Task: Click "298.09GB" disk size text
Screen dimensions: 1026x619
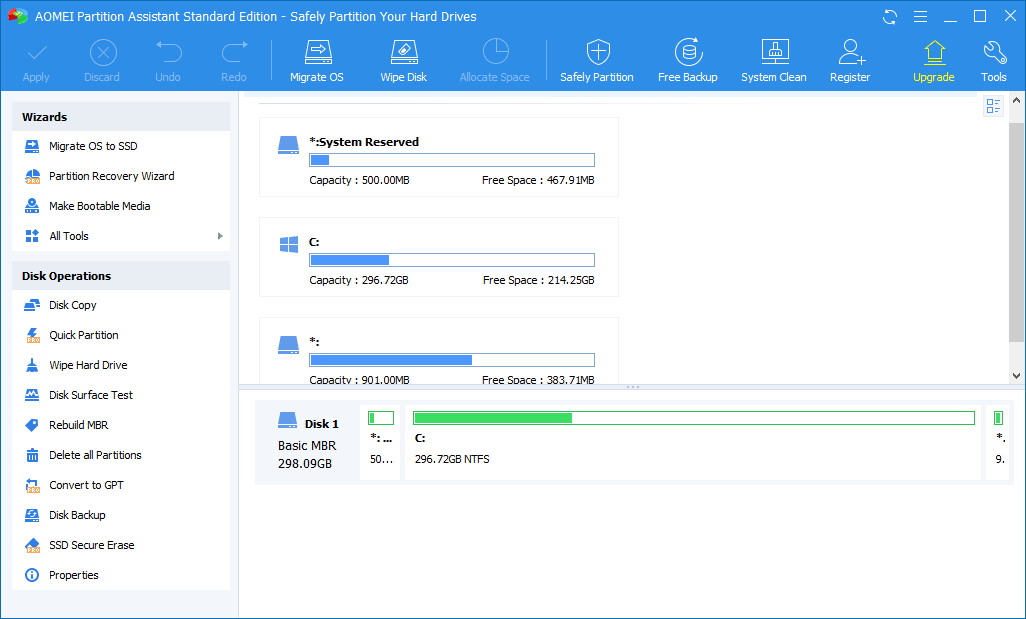Action: 305,464
